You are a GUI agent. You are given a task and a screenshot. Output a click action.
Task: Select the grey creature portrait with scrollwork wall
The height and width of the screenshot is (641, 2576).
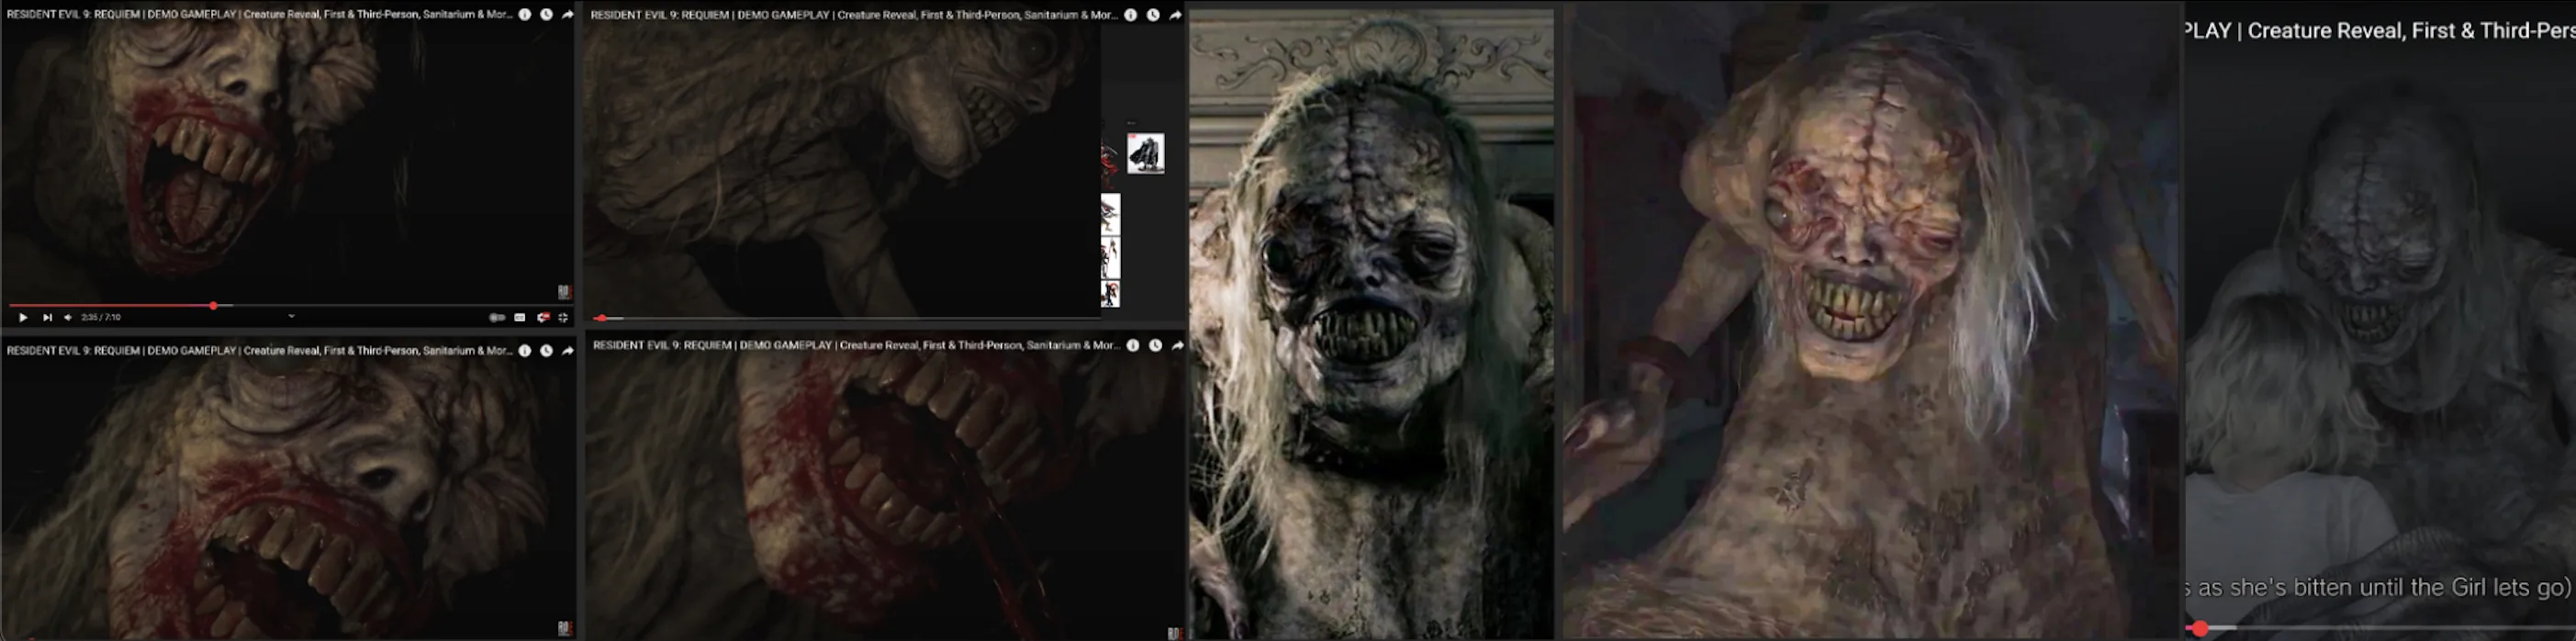(x=1371, y=324)
